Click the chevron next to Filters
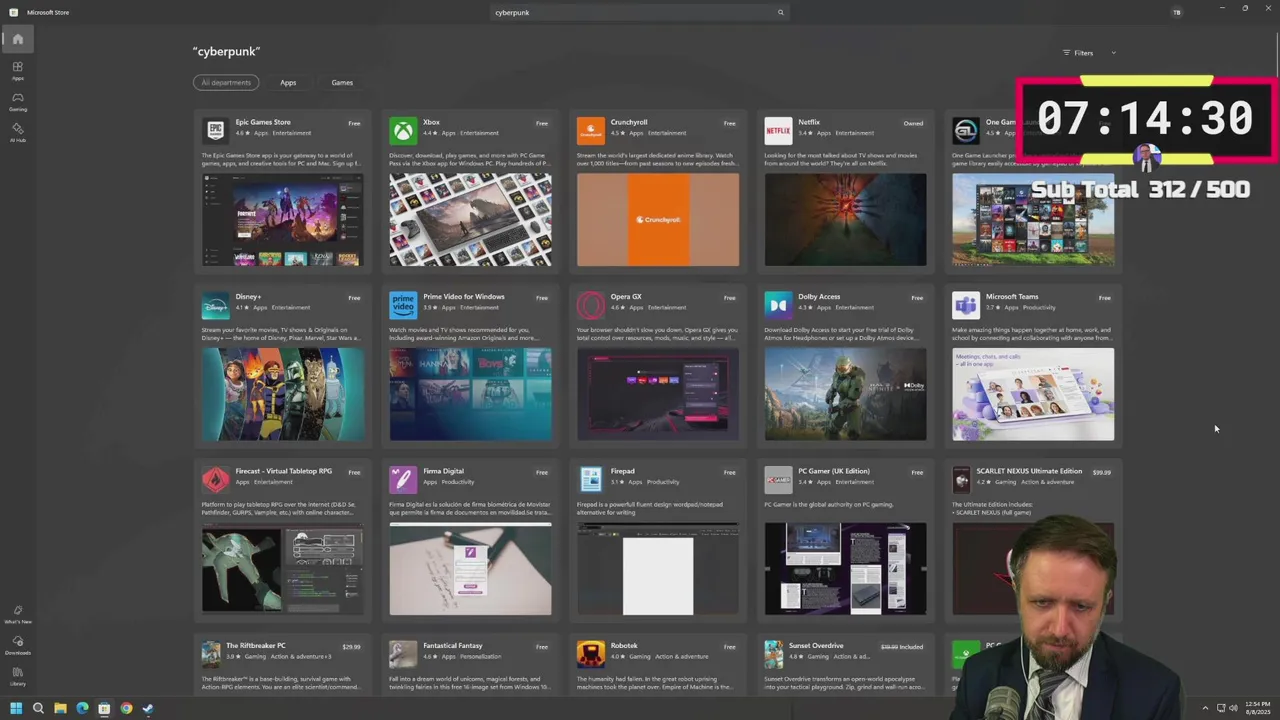 (1113, 53)
